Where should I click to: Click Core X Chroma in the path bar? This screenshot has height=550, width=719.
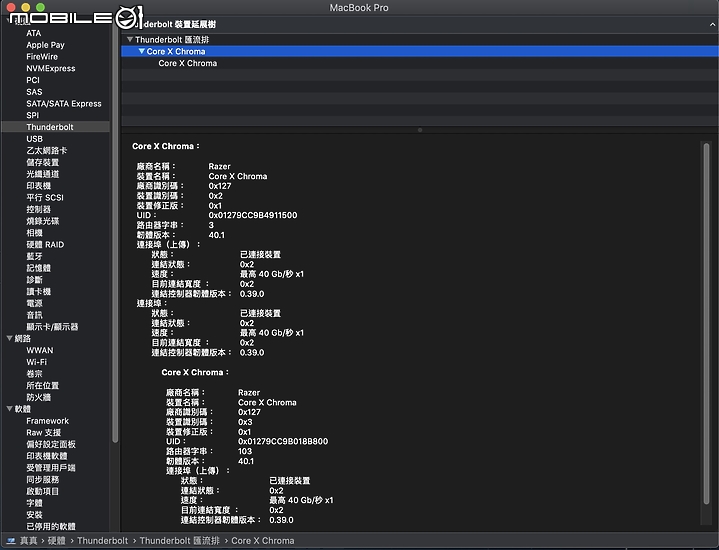point(263,541)
